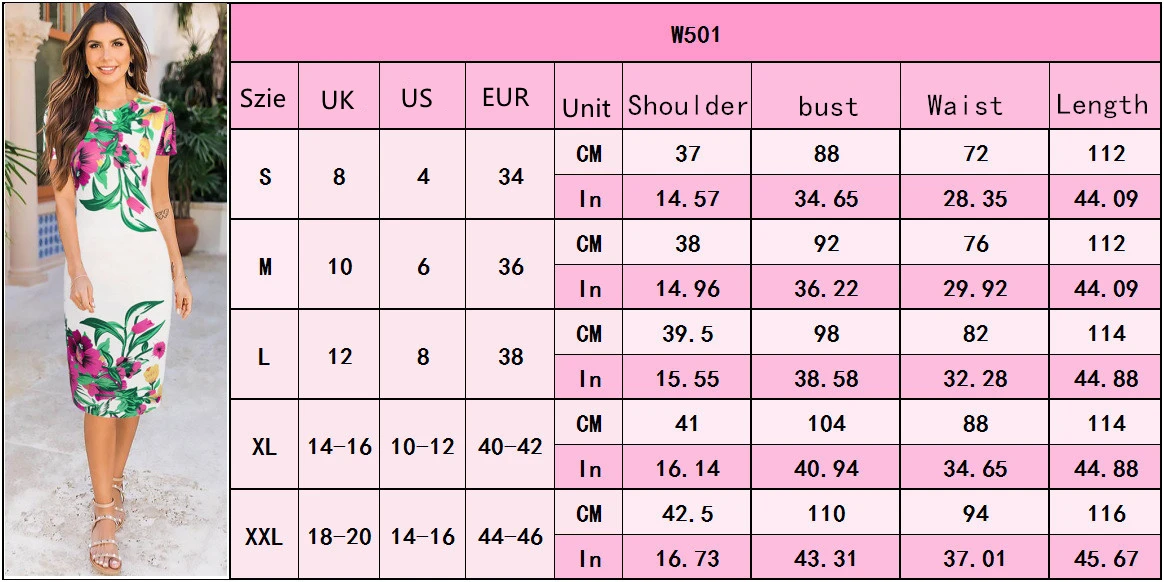Click UK size 14-16 cell
Image resolution: width=1164 pixels, height=582 pixels.
(x=339, y=446)
